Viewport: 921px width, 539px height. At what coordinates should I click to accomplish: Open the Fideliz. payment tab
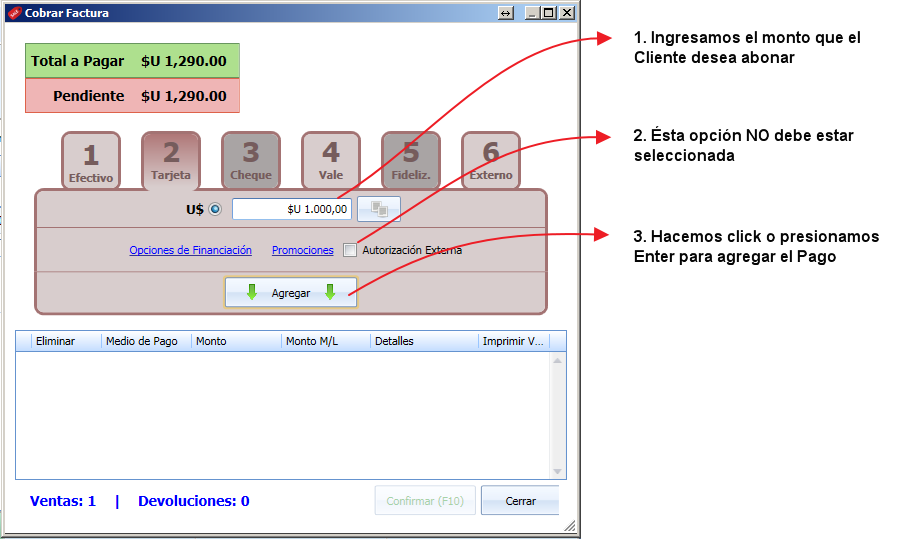tap(411, 160)
